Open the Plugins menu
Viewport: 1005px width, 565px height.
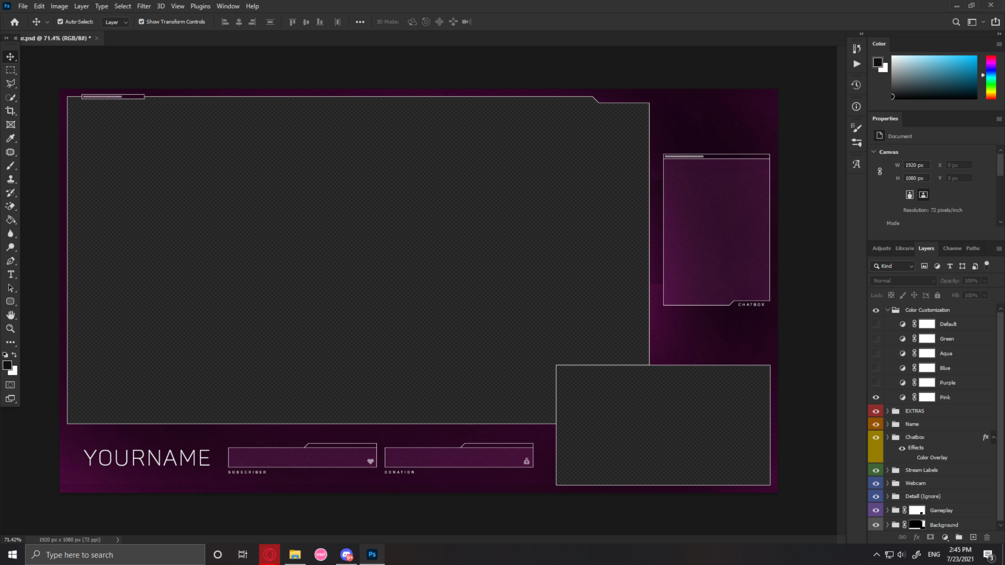[x=200, y=6]
